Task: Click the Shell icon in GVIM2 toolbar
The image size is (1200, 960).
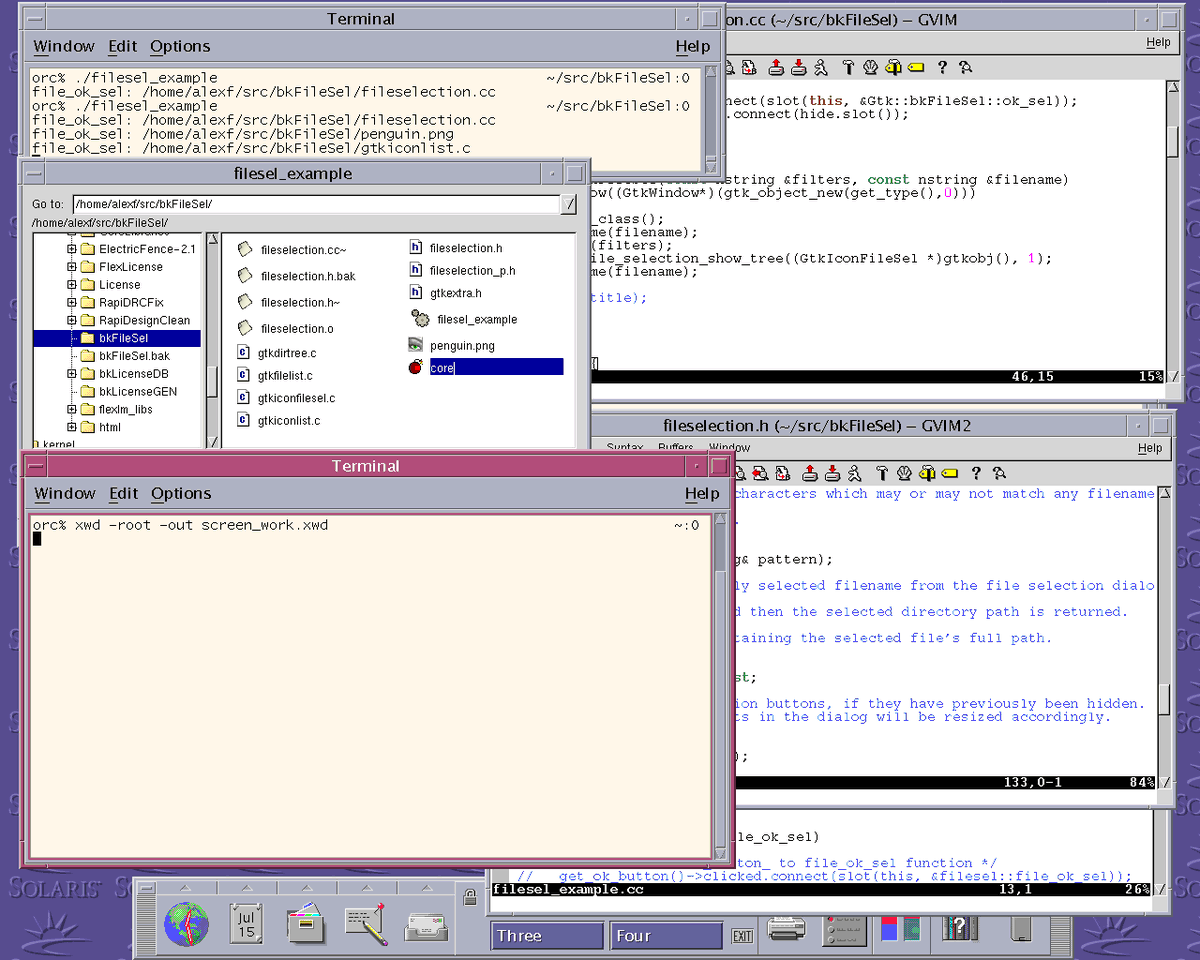Action: [904, 473]
